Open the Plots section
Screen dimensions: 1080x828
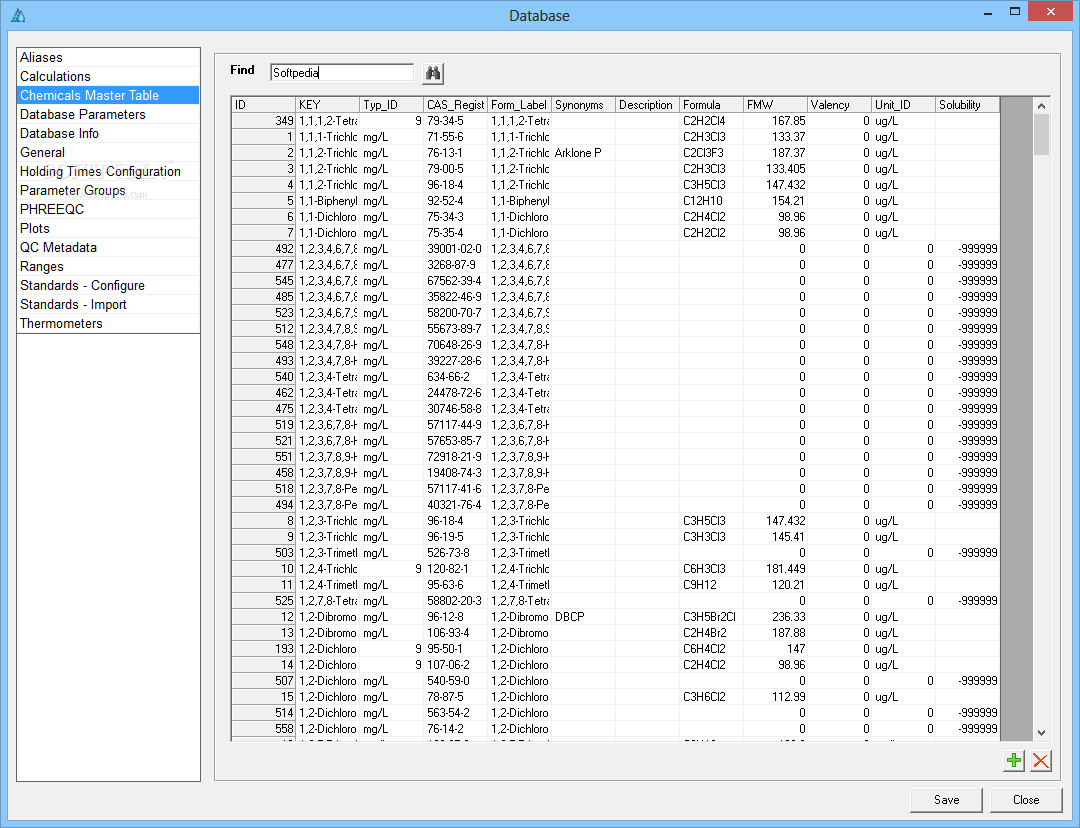pyautogui.click(x=108, y=229)
